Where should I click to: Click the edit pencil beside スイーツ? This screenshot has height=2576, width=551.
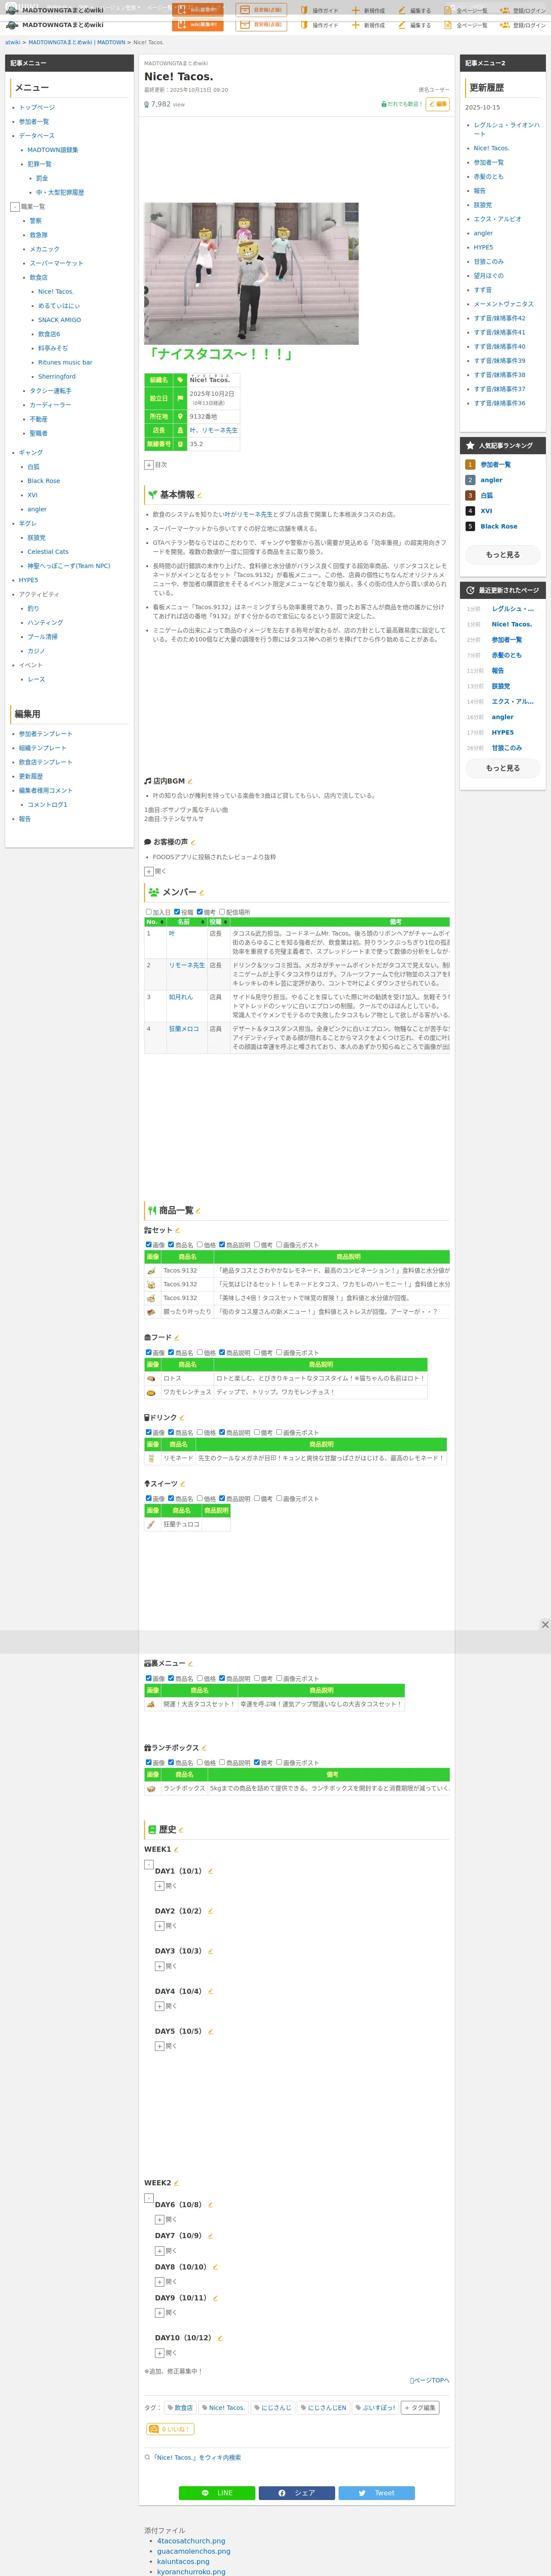(183, 1484)
